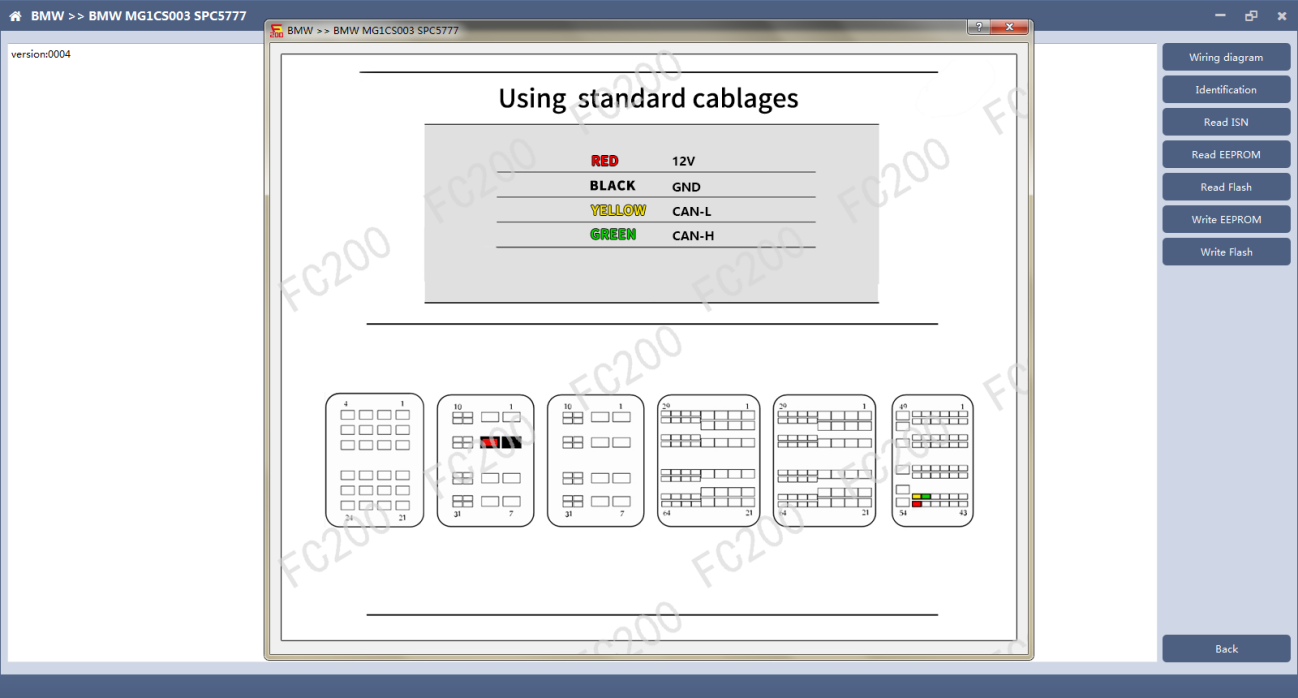Click 'Using standard cablages' heading
1298x698 pixels.
click(x=648, y=98)
